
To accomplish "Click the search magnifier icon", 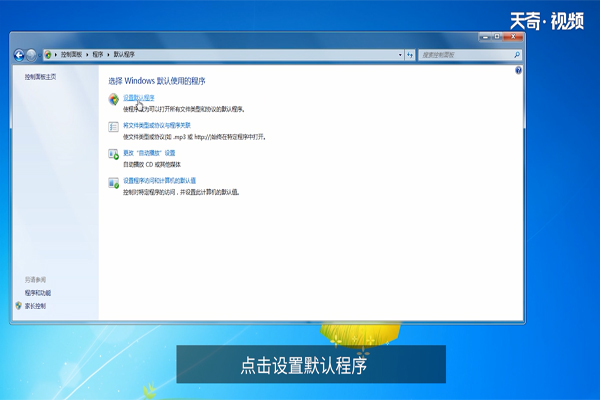I will [x=517, y=55].
